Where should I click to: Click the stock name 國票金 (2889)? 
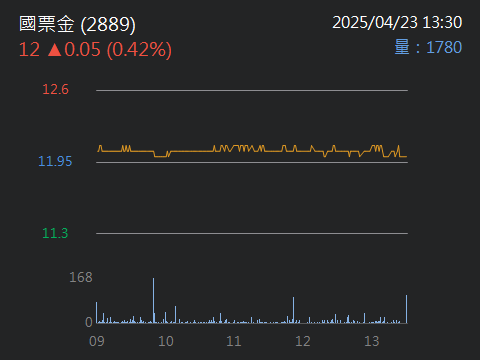pyautogui.click(x=77, y=24)
